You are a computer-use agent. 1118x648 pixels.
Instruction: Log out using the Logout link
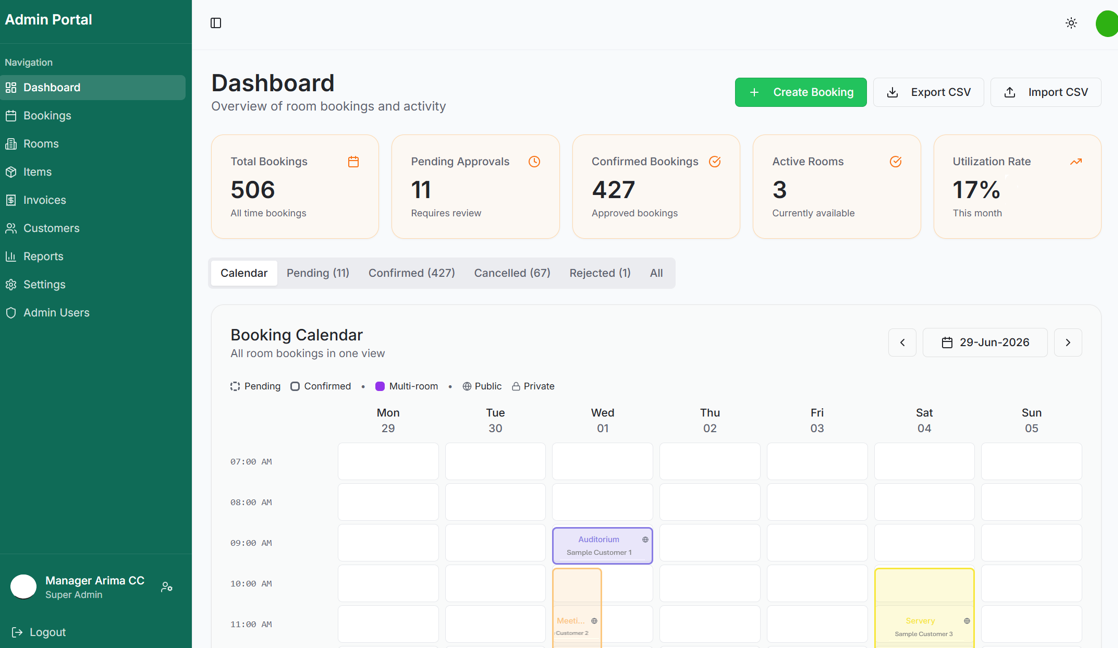[x=39, y=632]
